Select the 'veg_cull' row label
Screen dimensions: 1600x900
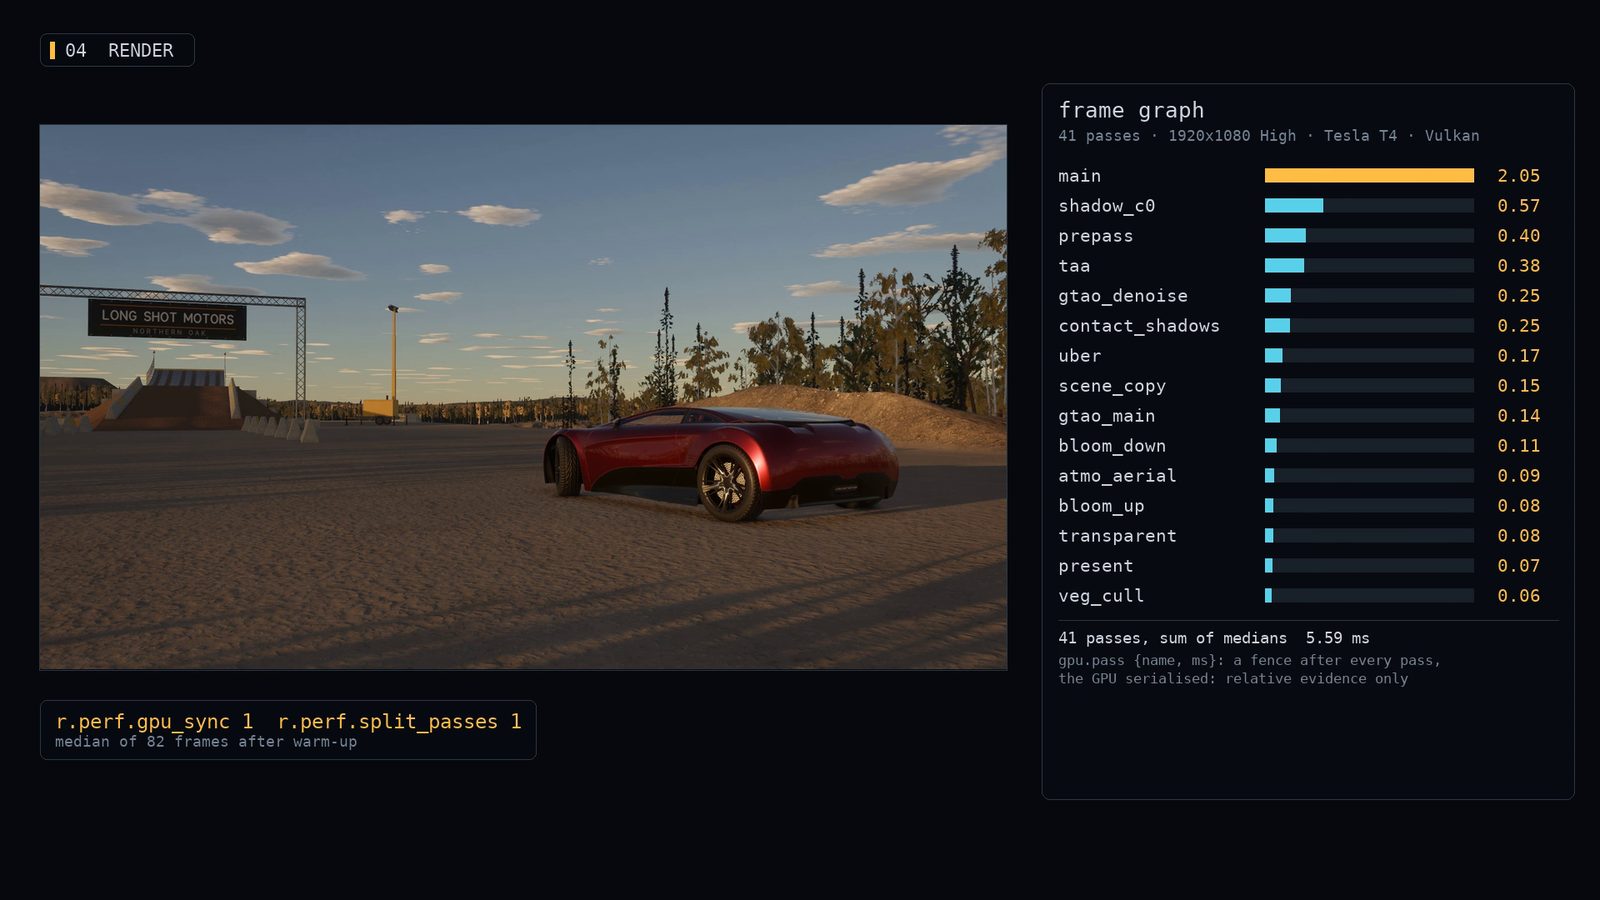point(1101,596)
